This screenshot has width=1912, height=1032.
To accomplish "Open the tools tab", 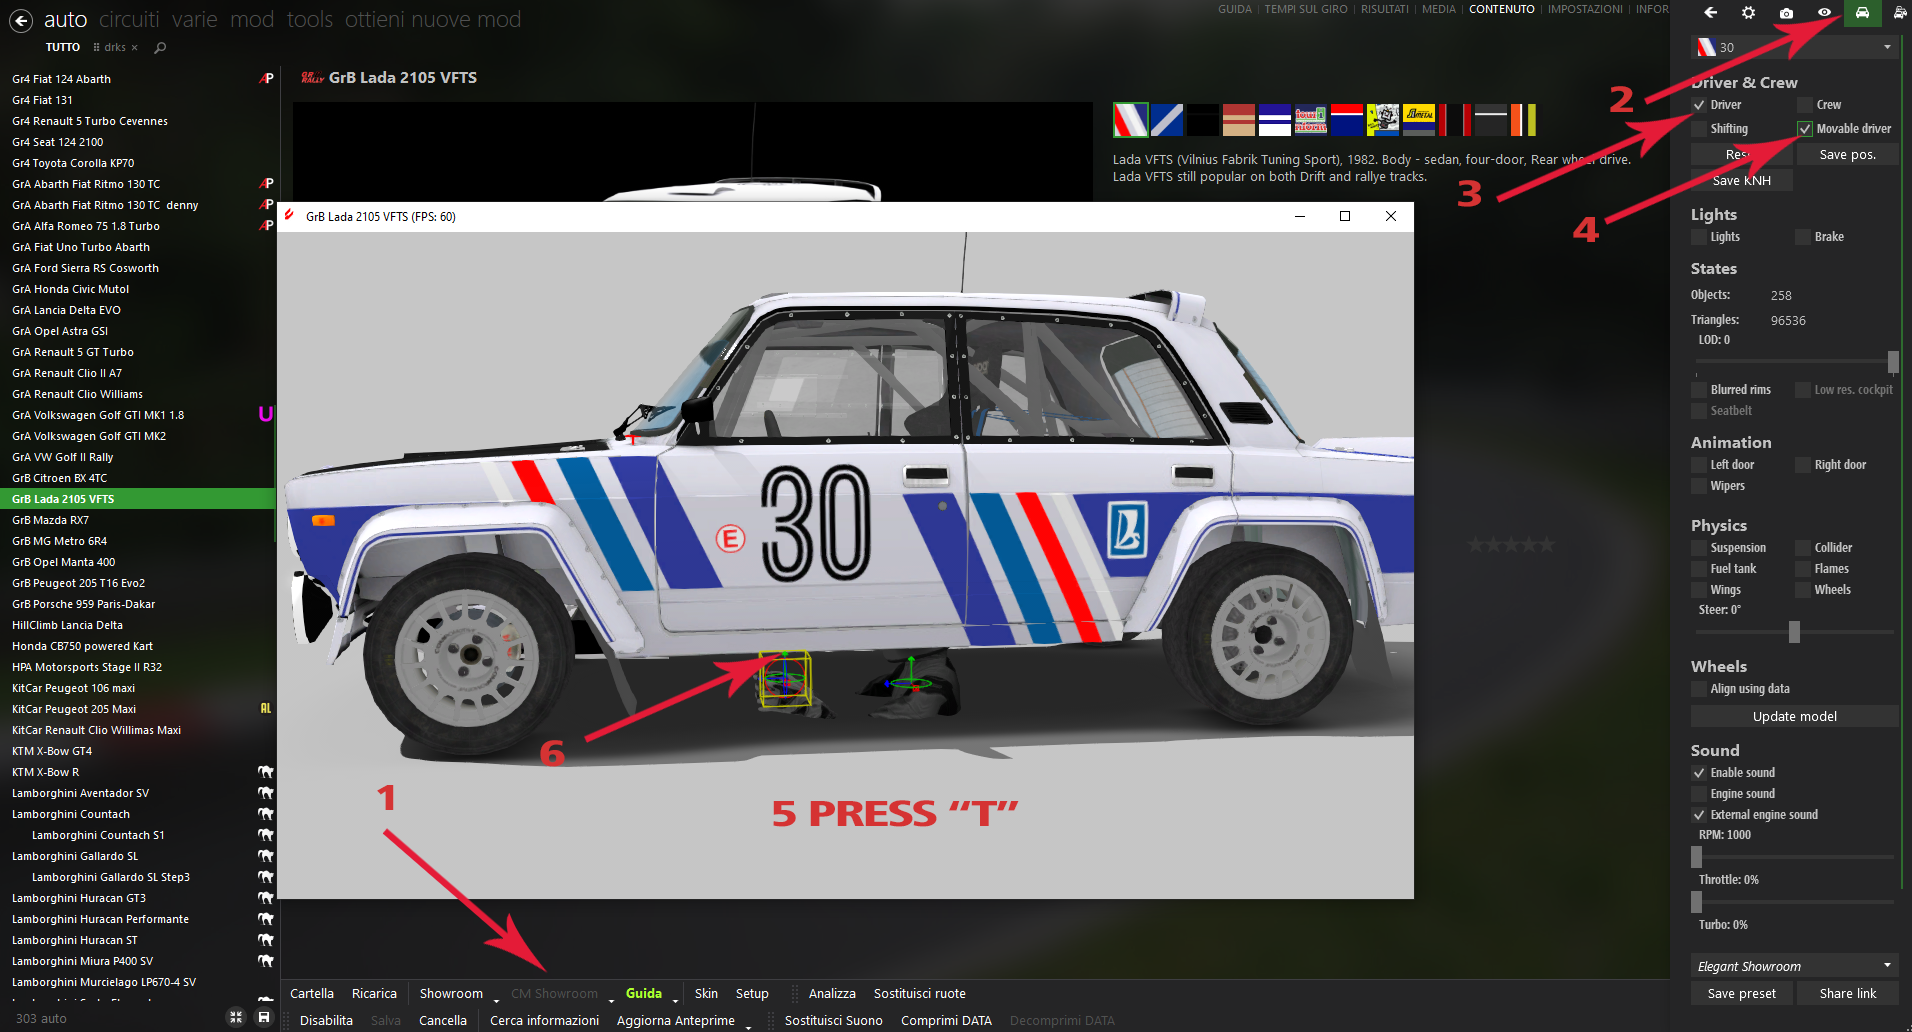I will (x=310, y=19).
